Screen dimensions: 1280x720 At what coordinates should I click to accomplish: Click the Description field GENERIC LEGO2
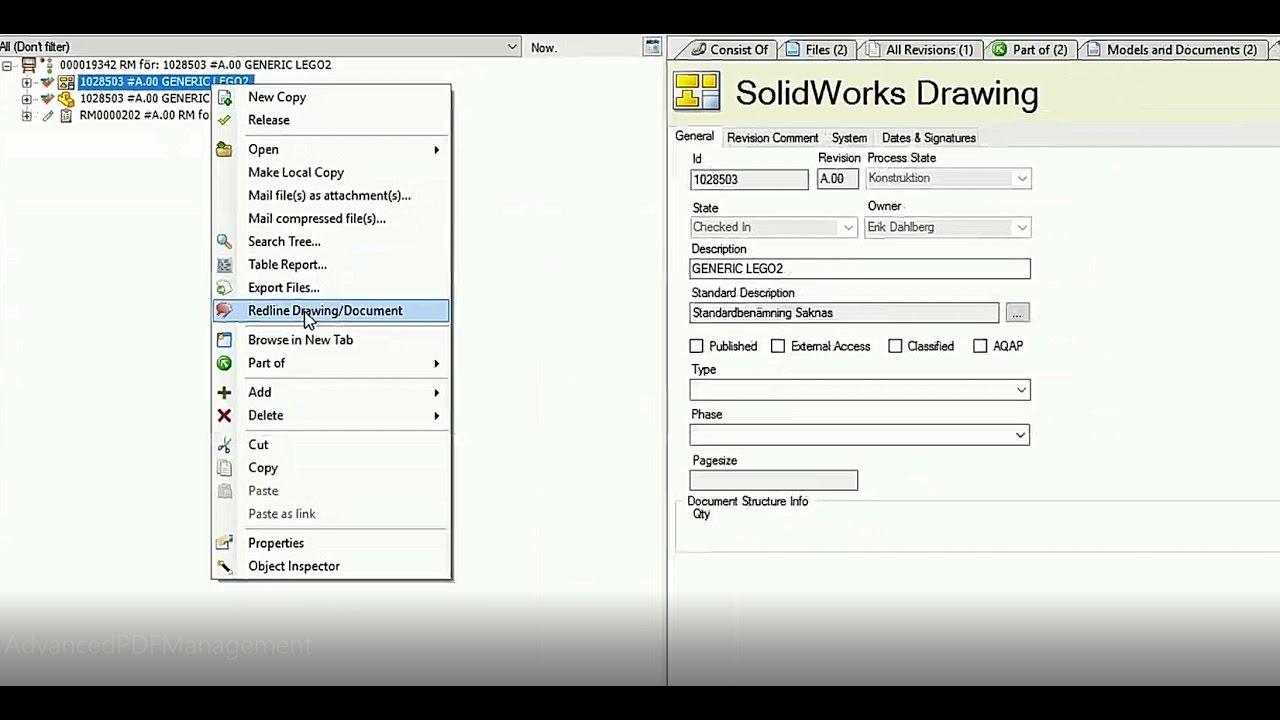point(860,268)
